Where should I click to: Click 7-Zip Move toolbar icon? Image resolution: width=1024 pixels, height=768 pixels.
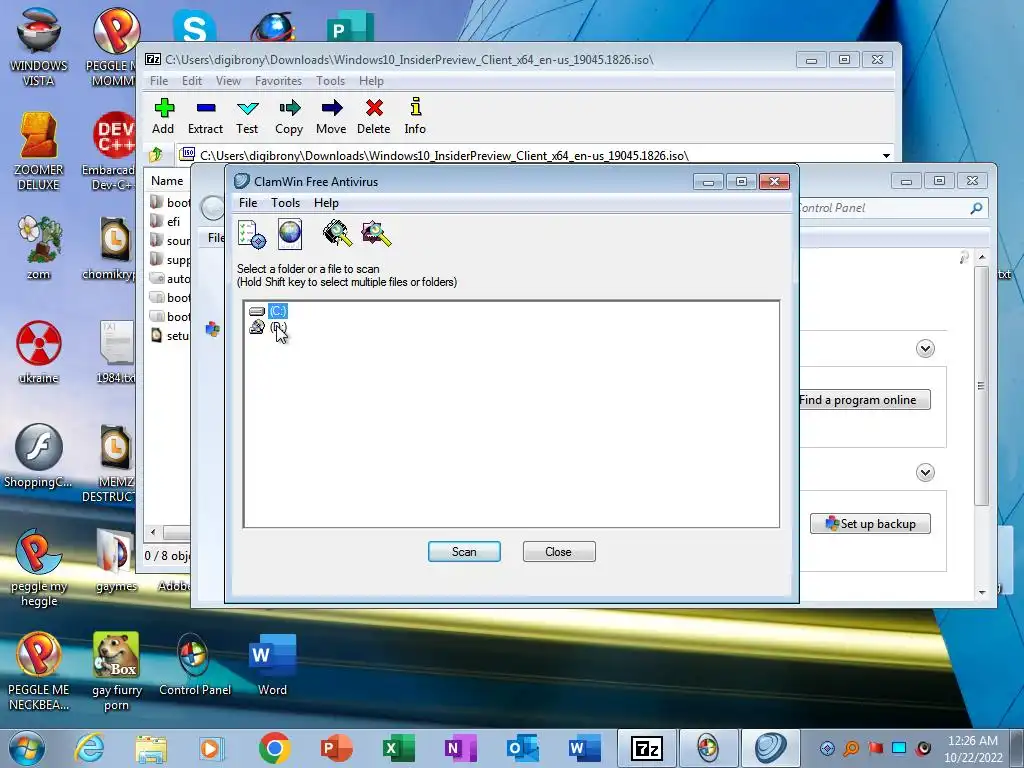331,116
